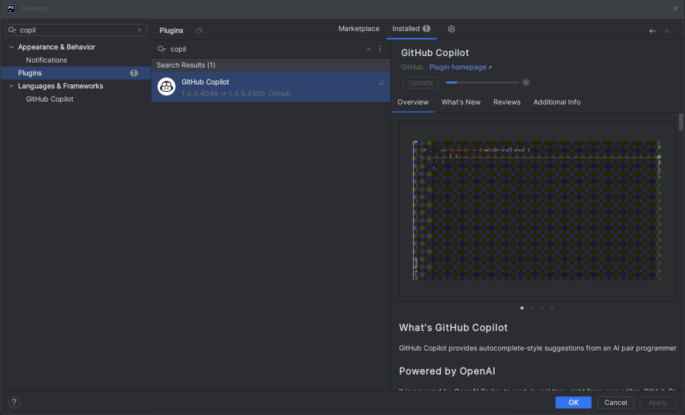Screen dimensions: 685x415
Task: Open the Plugin homepage link
Action: click(x=460, y=67)
